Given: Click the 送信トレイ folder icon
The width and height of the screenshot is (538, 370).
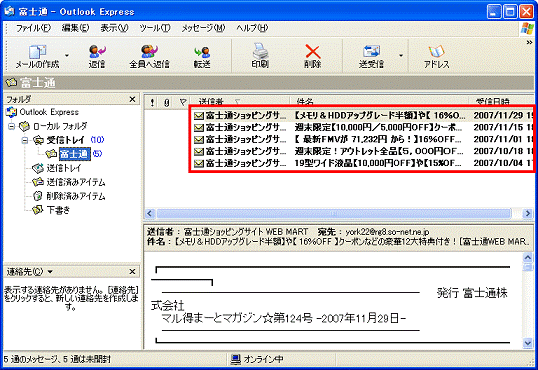Looking at the screenshot, I should pos(38,168).
